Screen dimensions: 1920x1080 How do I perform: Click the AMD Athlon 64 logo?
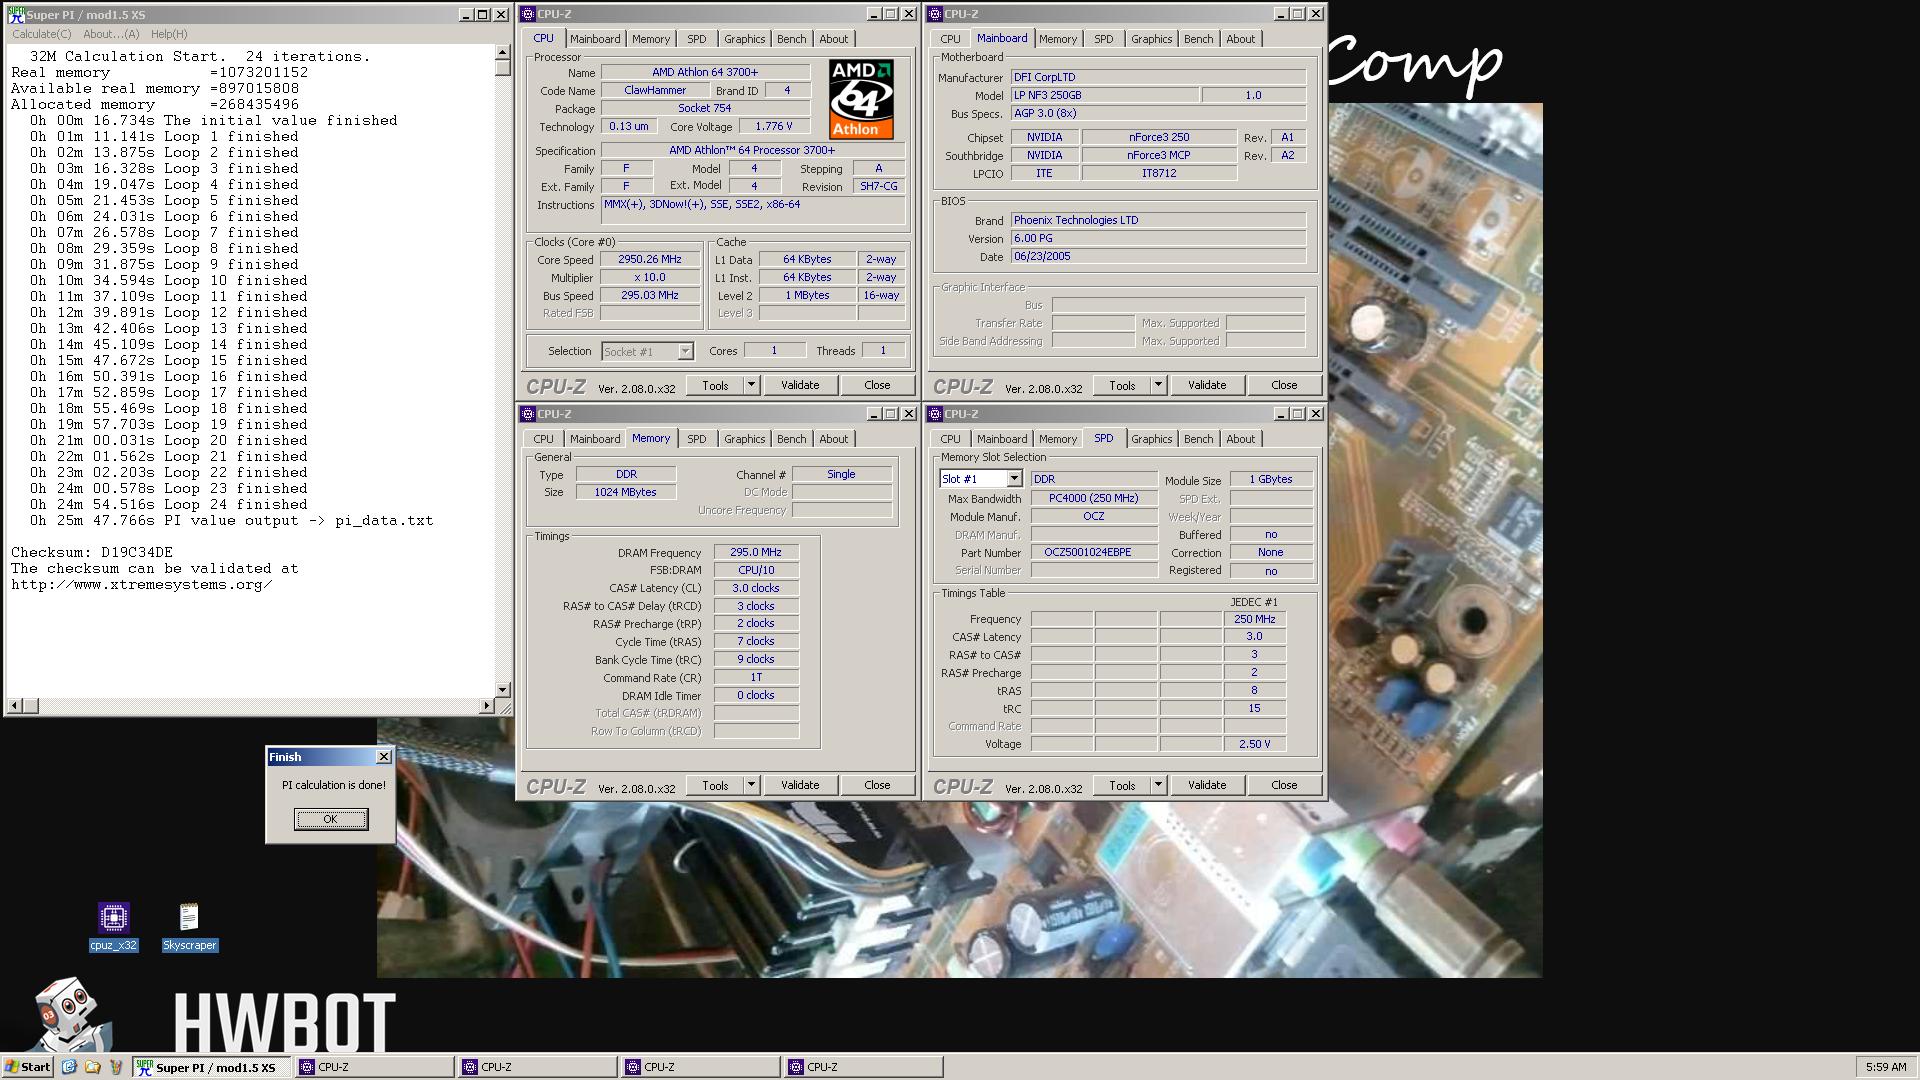[861, 99]
